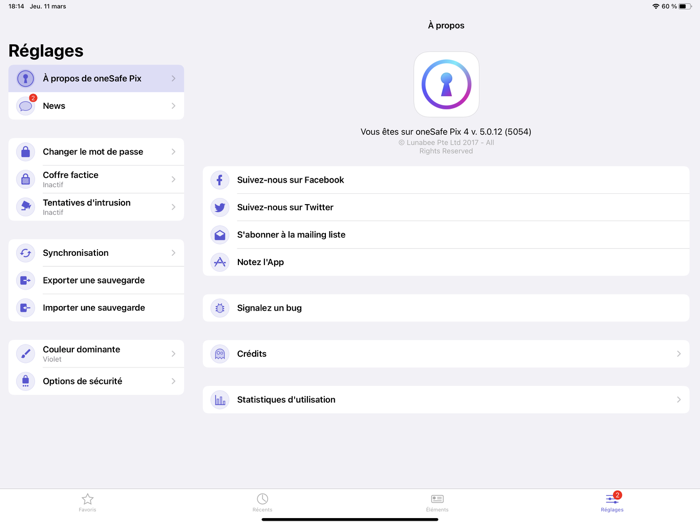Expand chevron on the News row

click(173, 106)
